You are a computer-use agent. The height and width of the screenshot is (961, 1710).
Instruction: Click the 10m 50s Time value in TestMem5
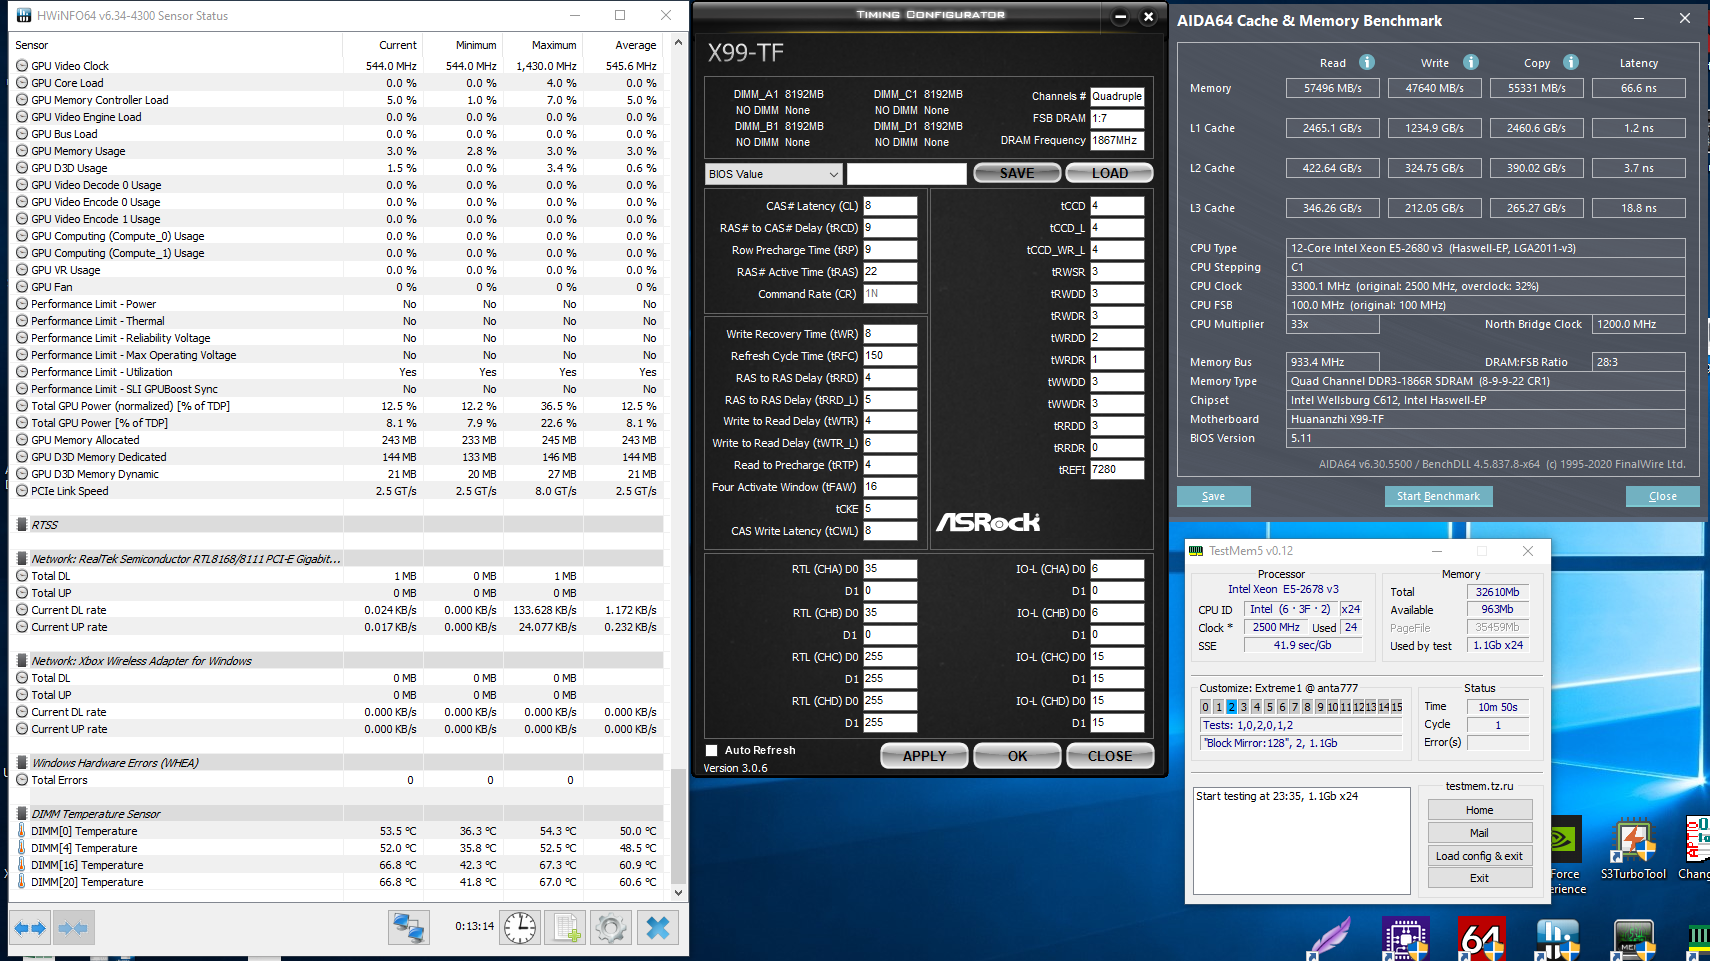click(1498, 707)
